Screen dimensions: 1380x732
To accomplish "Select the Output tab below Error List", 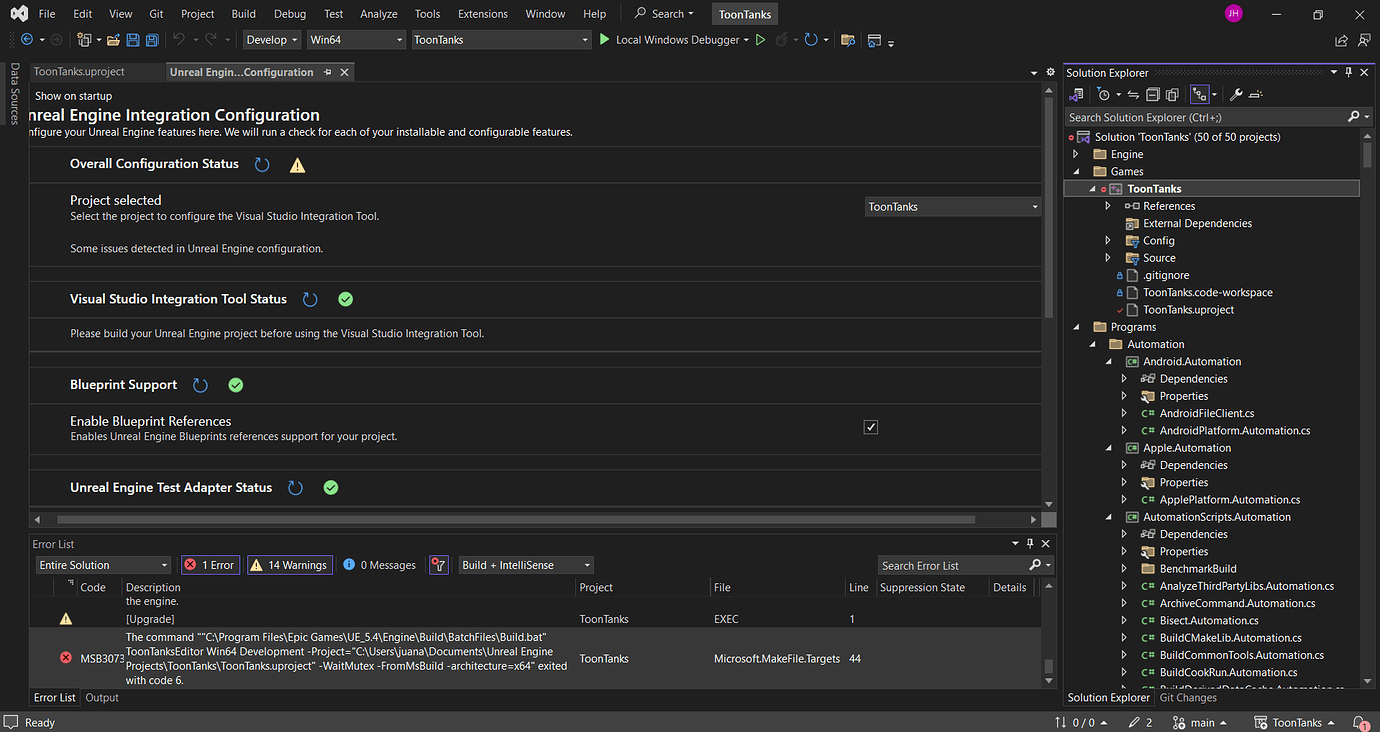I will (x=101, y=697).
